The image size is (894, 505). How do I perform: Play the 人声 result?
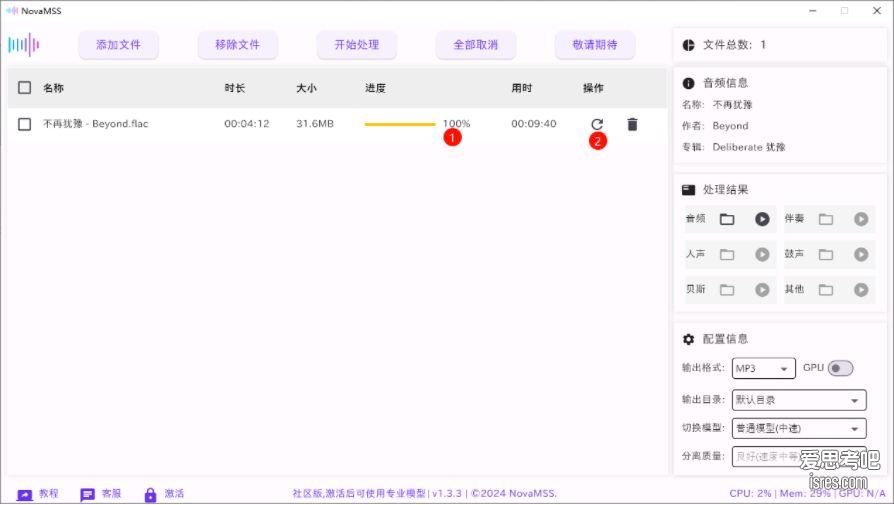762,254
